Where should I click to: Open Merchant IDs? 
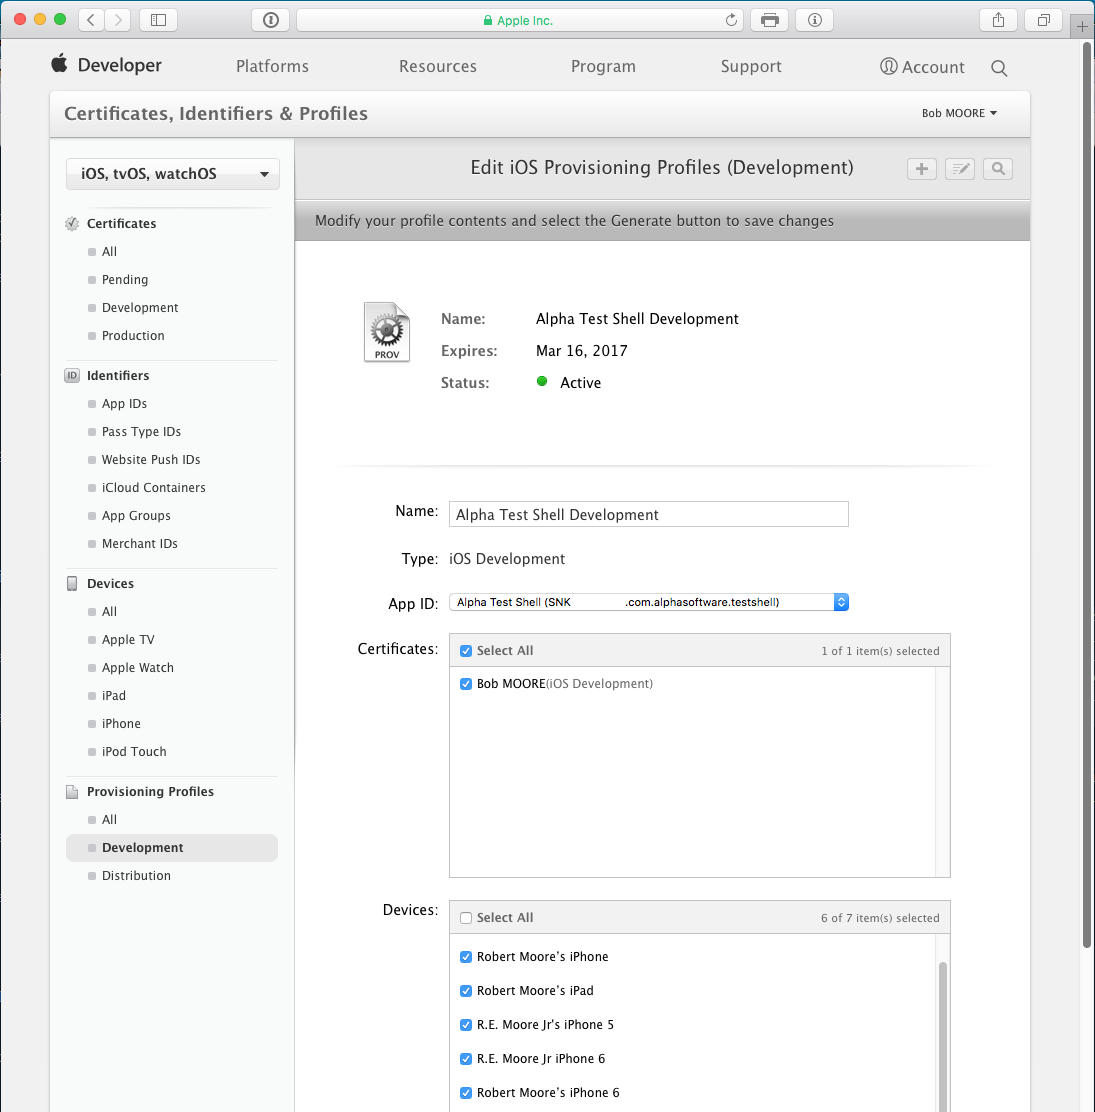140,544
